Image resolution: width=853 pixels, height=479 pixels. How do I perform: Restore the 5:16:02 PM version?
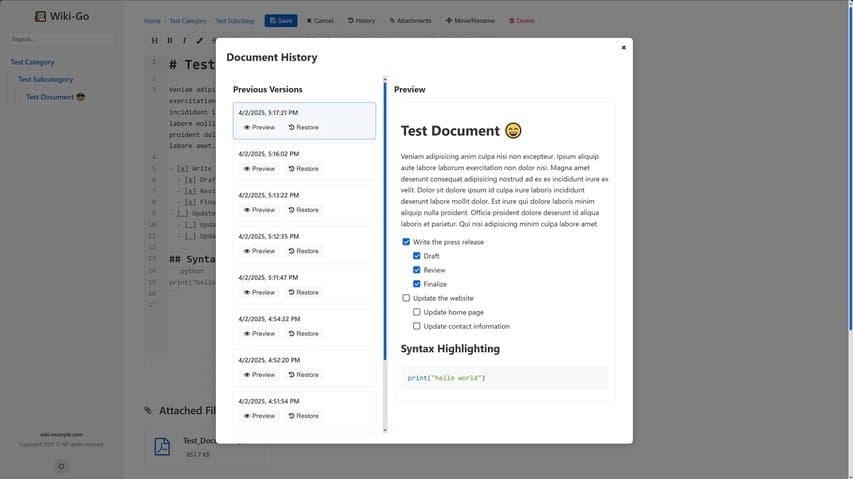(x=303, y=169)
